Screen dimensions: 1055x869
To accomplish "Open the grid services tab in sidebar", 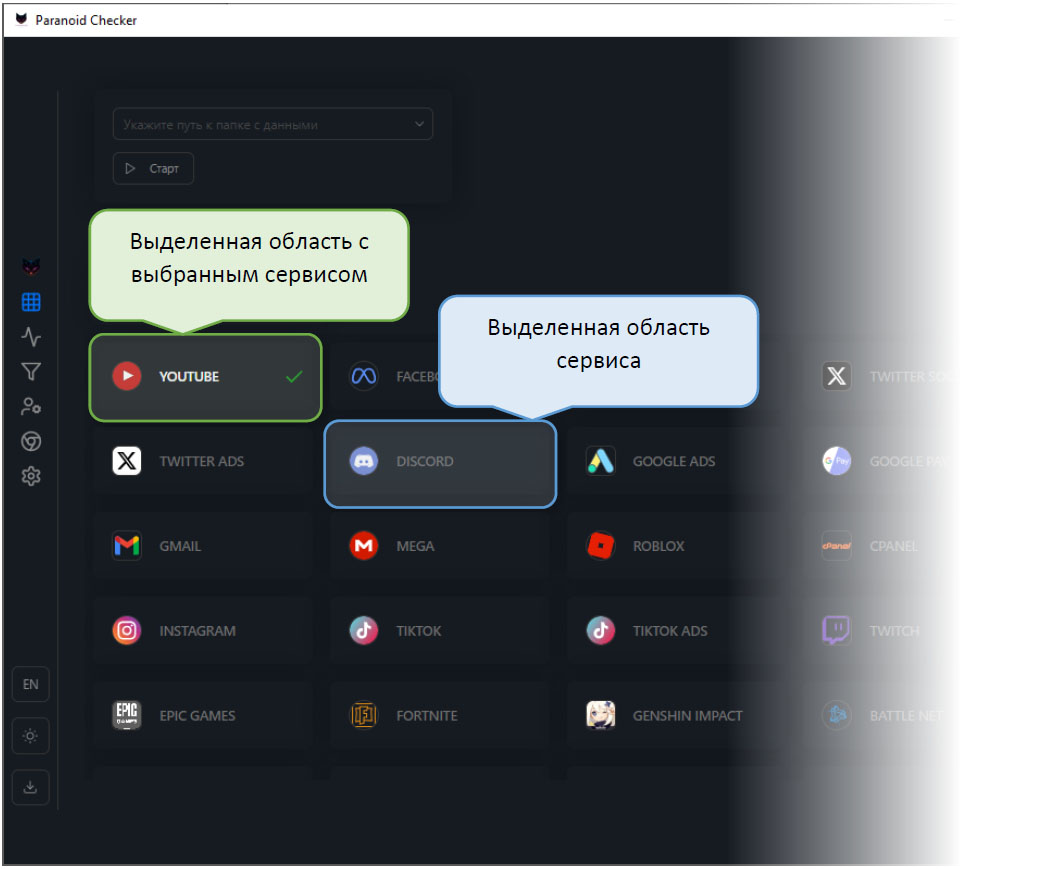I will coord(31,302).
